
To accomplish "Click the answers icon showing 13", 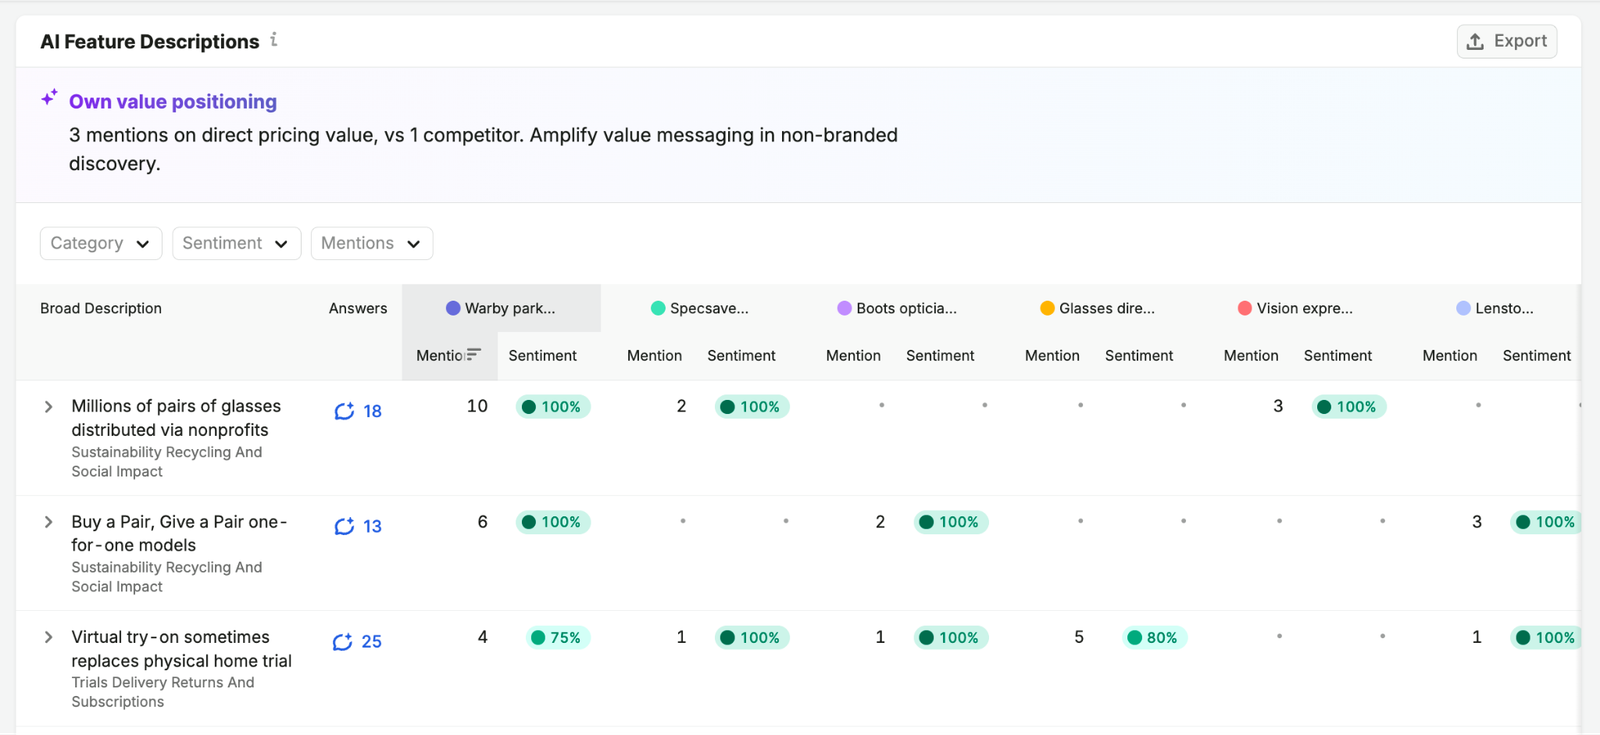I will coord(344,526).
